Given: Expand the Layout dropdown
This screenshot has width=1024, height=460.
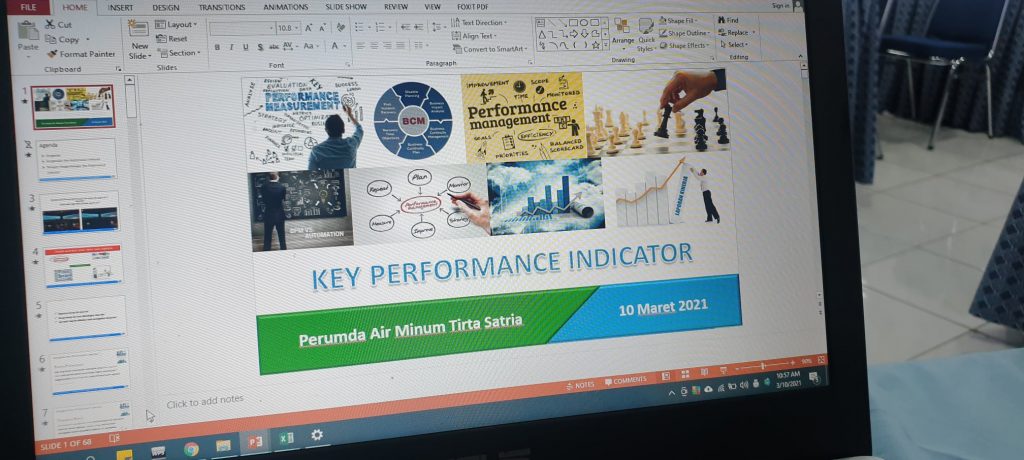Looking at the screenshot, I should click(176, 24).
